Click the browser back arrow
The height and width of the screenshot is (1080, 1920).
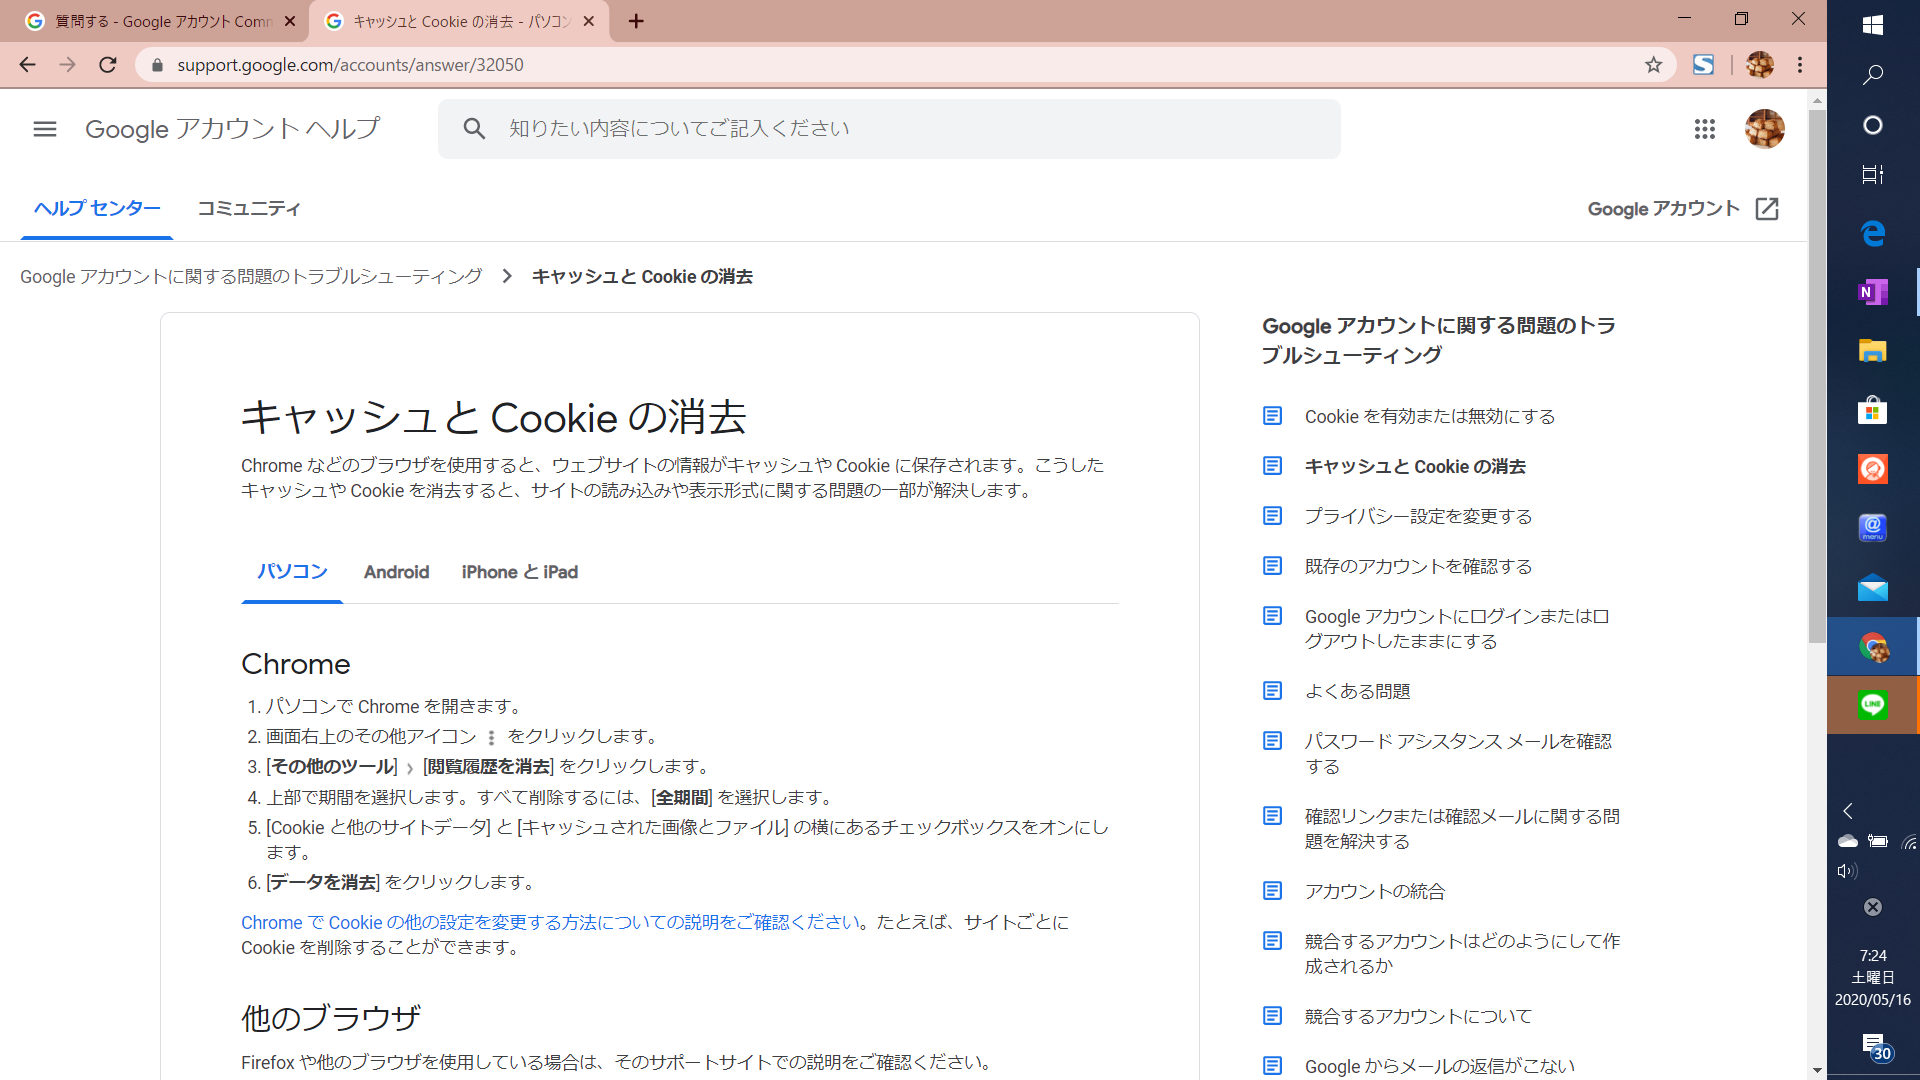tap(27, 65)
